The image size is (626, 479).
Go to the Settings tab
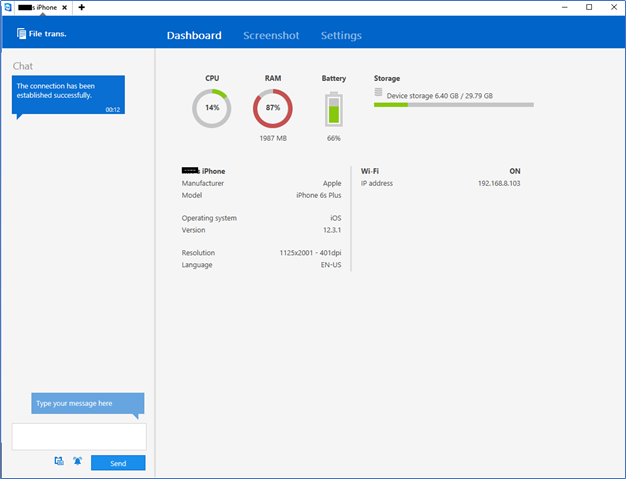[341, 36]
